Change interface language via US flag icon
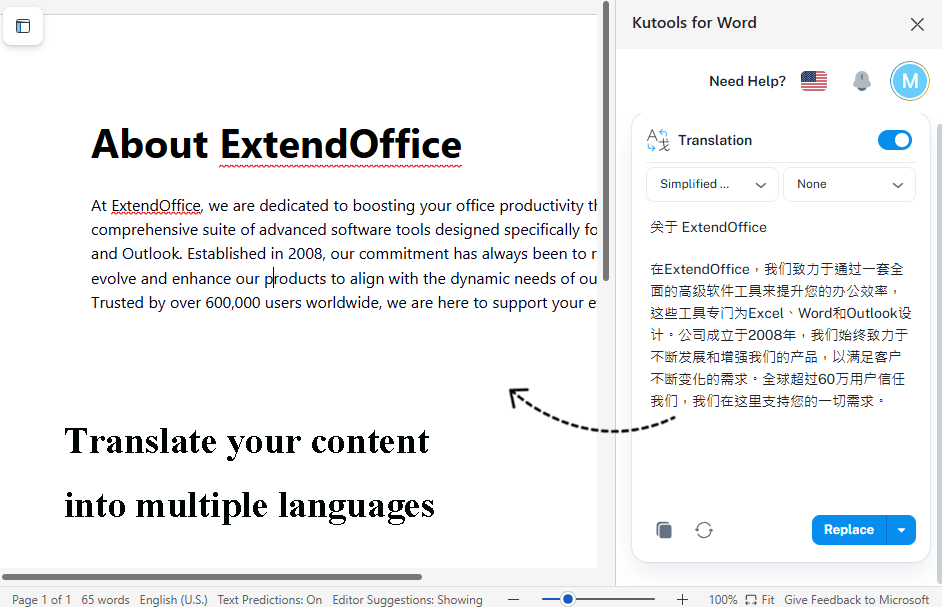The height and width of the screenshot is (607, 942). tap(813, 81)
